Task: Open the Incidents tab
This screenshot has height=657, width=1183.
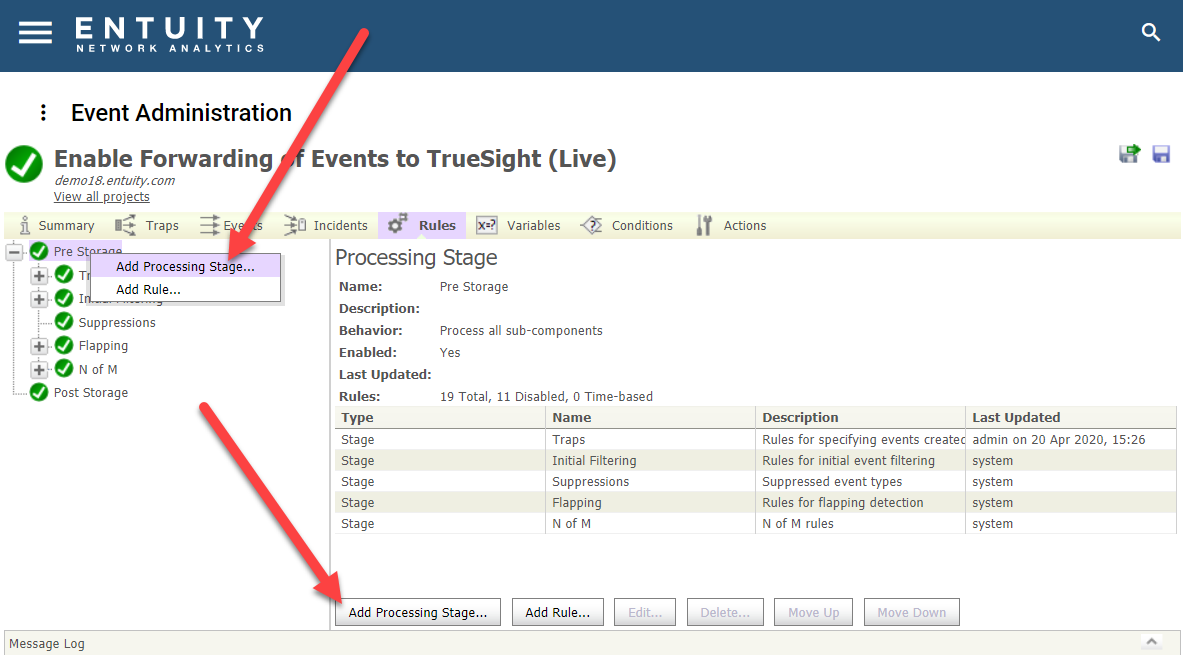Action: point(326,226)
